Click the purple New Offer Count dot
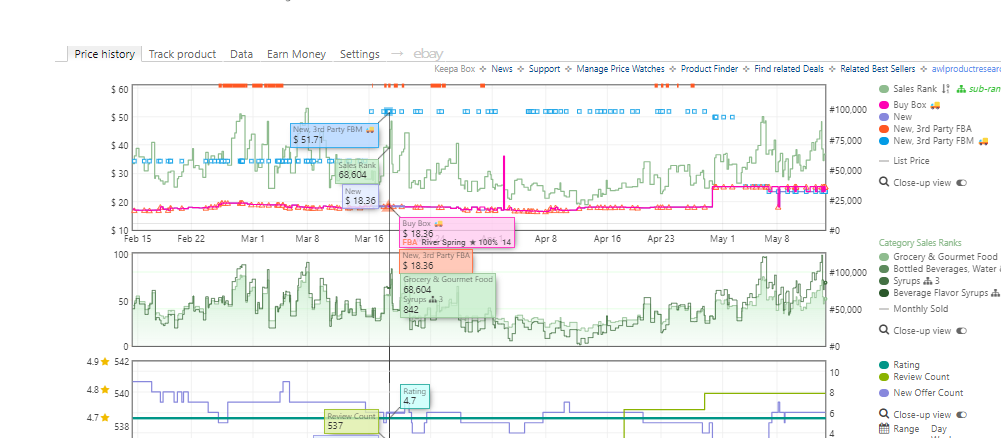1001x438 pixels. pyautogui.click(x=884, y=393)
